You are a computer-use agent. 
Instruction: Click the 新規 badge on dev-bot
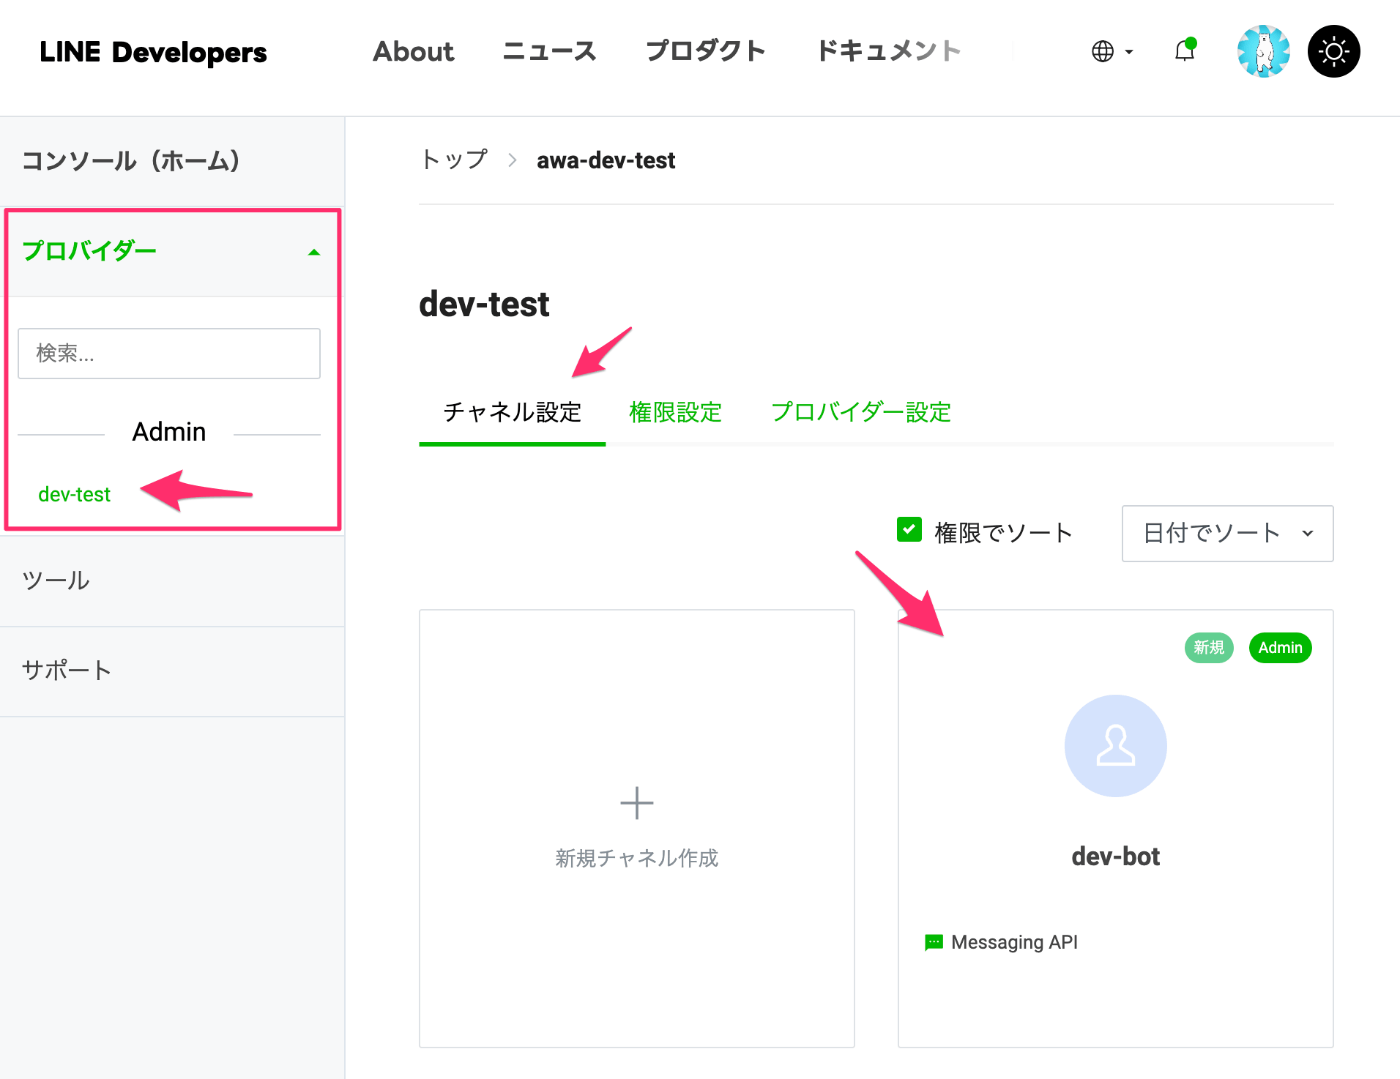pyautogui.click(x=1209, y=648)
